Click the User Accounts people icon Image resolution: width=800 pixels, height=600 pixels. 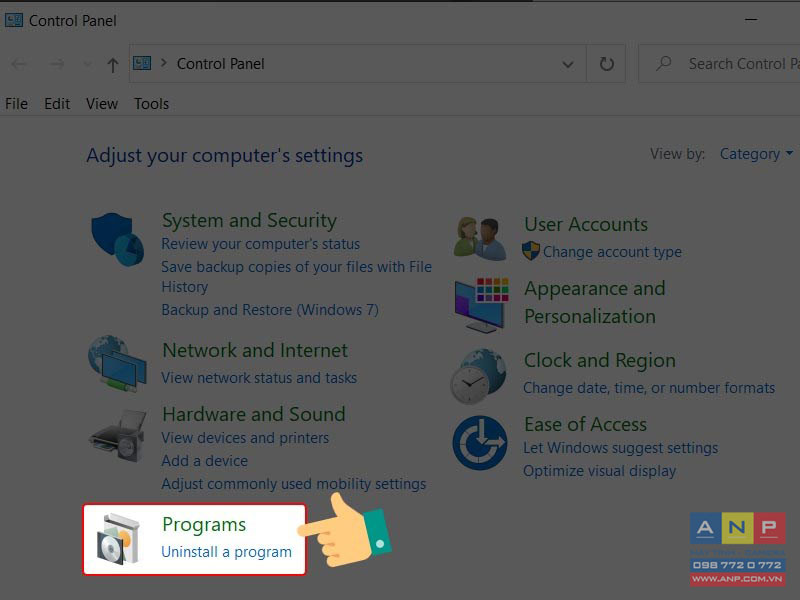click(x=480, y=237)
